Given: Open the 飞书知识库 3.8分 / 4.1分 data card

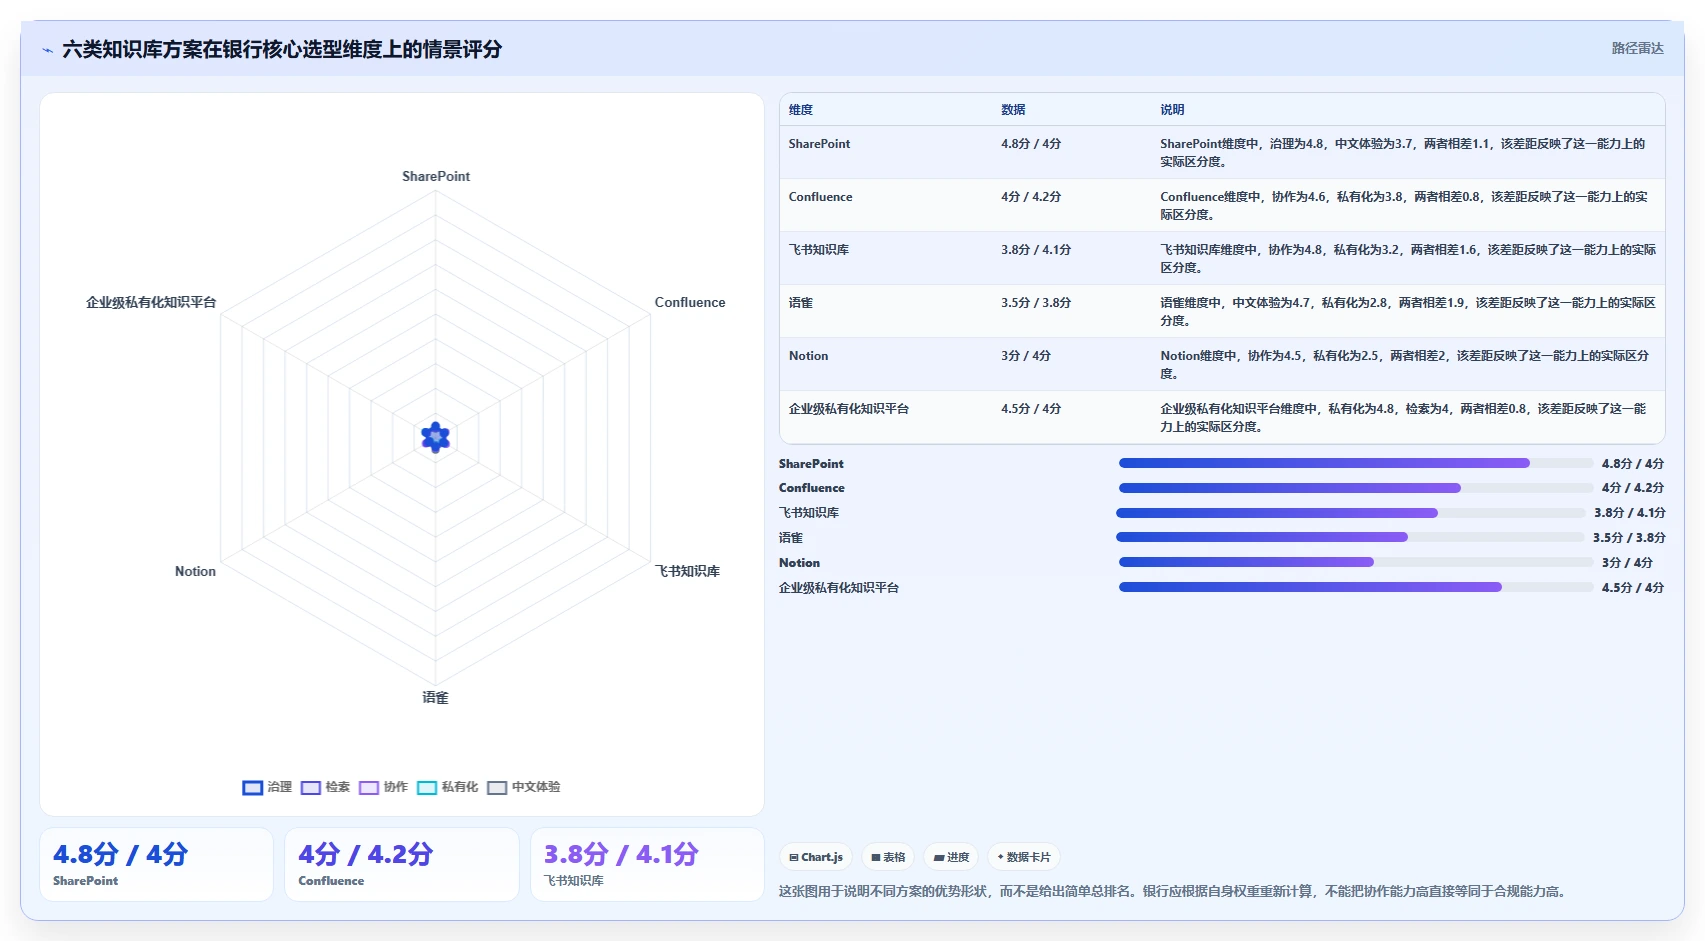Looking at the screenshot, I should click(647, 864).
